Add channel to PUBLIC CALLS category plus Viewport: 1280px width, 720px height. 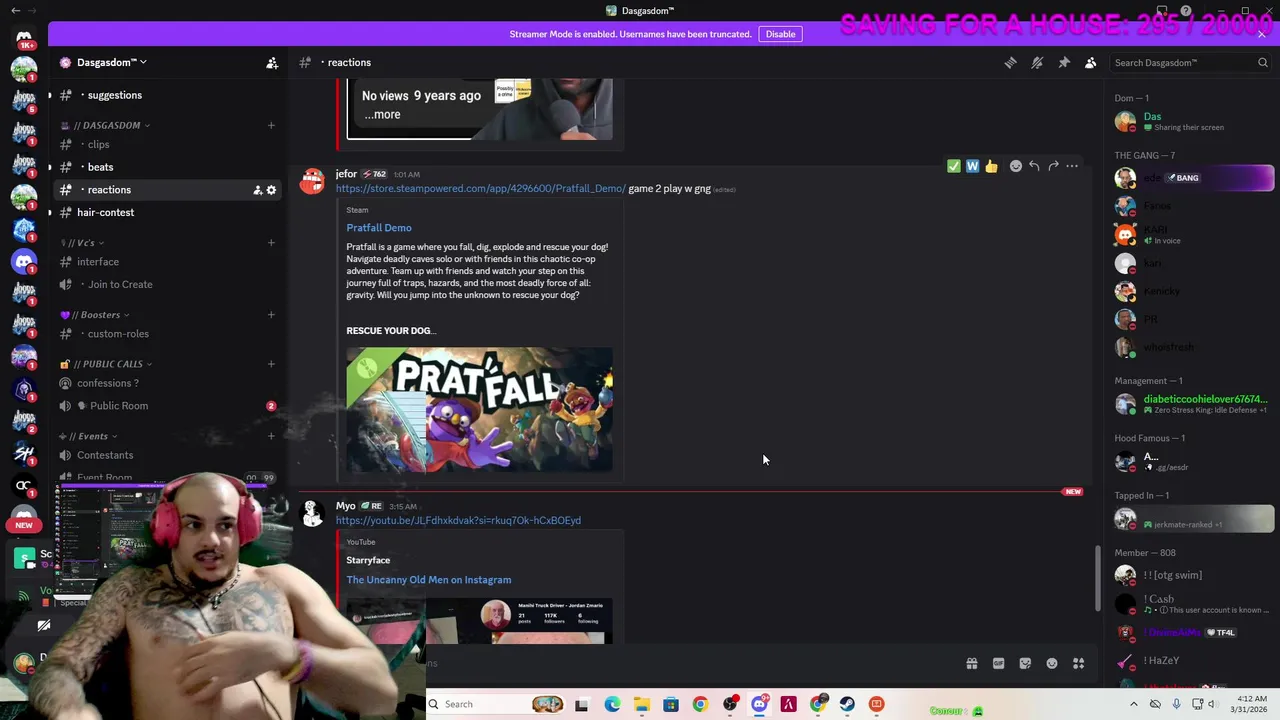click(271, 364)
